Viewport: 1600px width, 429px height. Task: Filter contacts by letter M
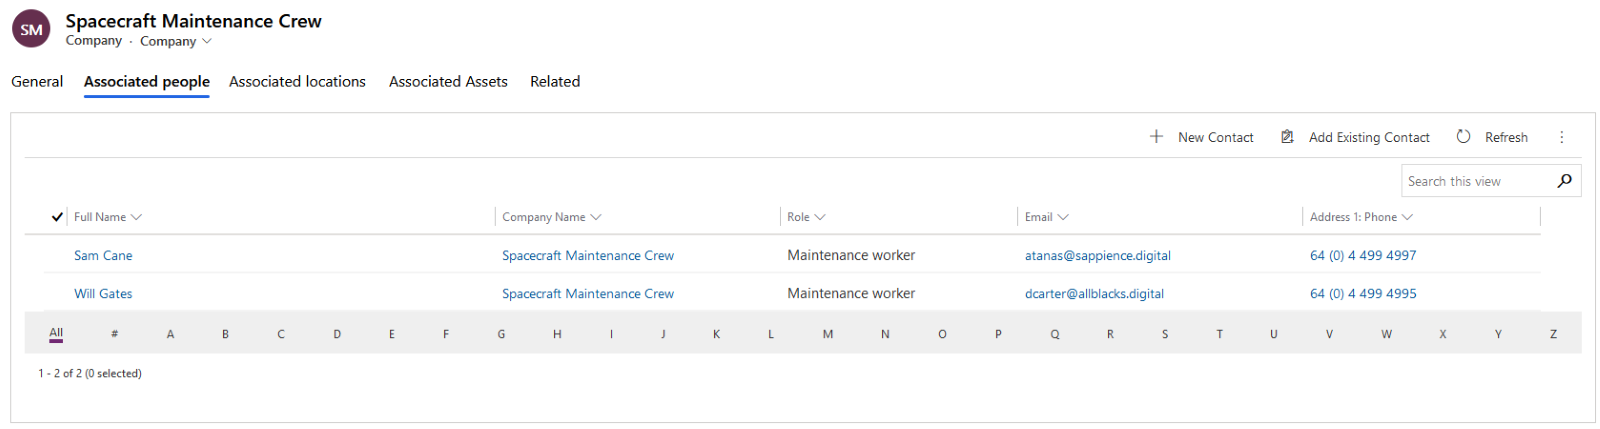[828, 334]
